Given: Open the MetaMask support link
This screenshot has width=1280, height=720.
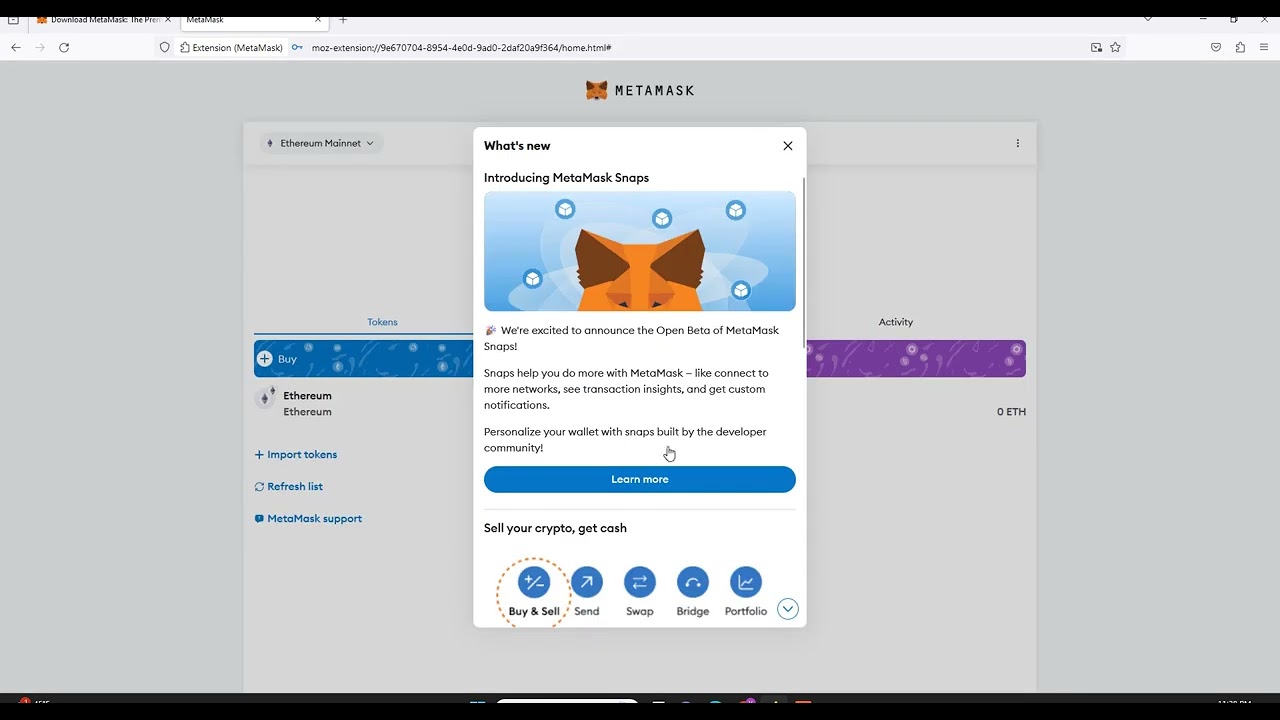Looking at the screenshot, I should pos(308,518).
